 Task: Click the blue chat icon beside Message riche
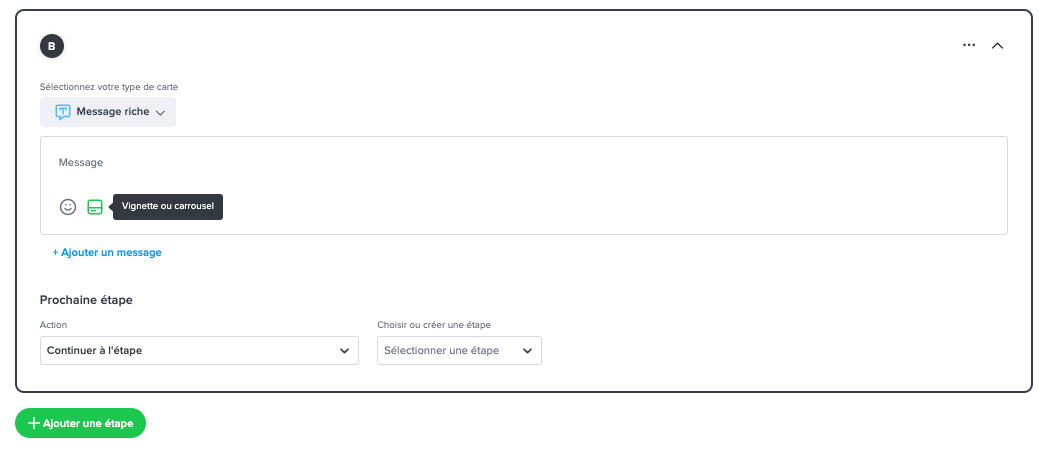point(62,112)
